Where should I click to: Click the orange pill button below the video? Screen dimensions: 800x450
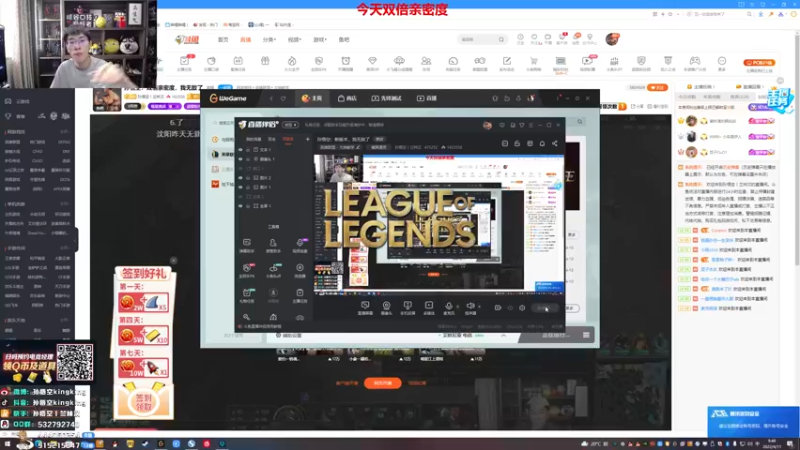pos(382,383)
